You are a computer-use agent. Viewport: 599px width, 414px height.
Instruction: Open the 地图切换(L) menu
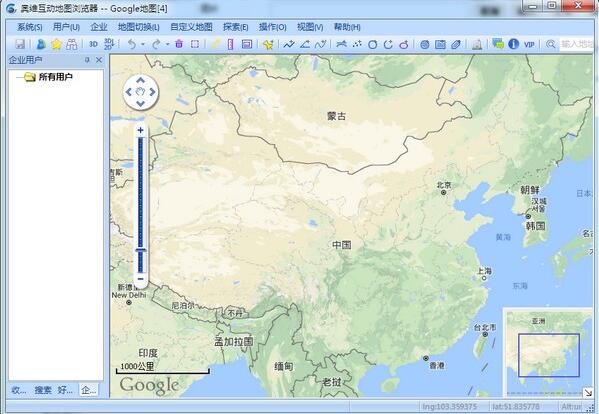[139, 27]
